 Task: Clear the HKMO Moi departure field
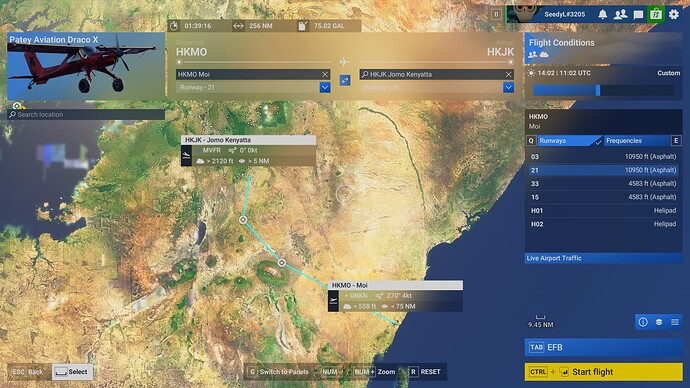[325, 74]
